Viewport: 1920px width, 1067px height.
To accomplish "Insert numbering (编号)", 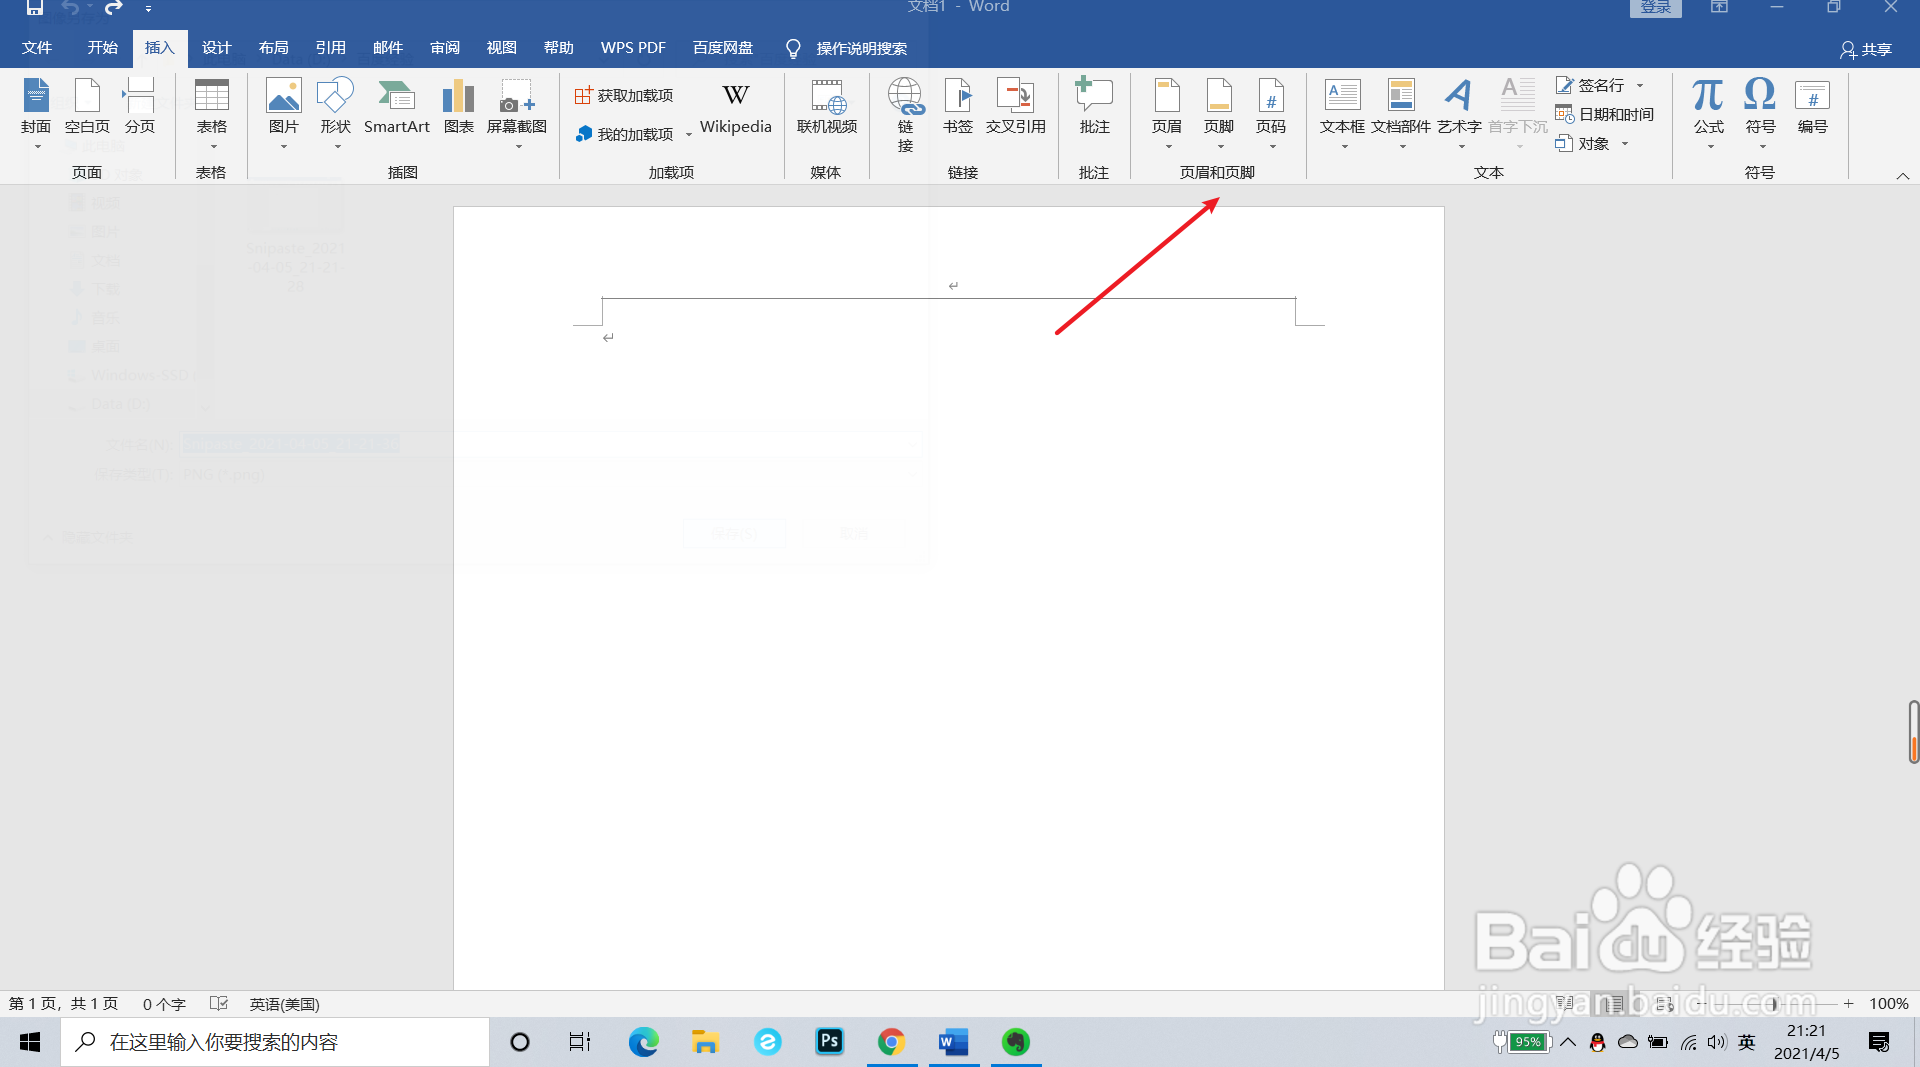I will click(x=1812, y=106).
